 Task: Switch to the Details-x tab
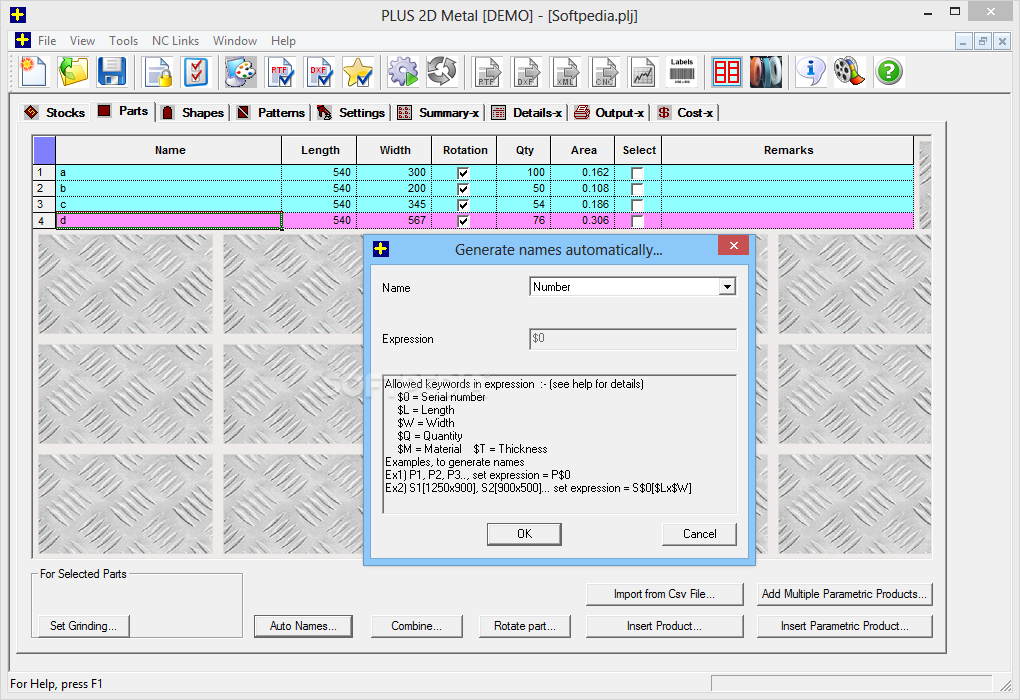click(x=527, y=113)
